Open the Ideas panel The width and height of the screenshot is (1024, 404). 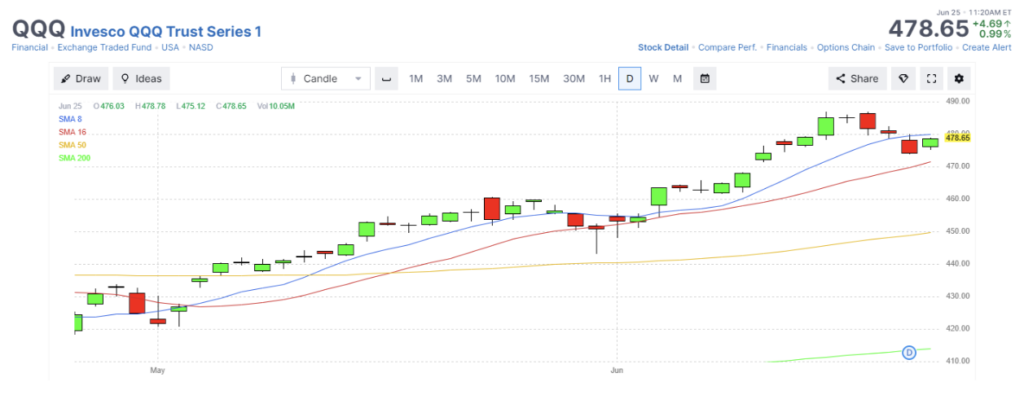[141, 78]
